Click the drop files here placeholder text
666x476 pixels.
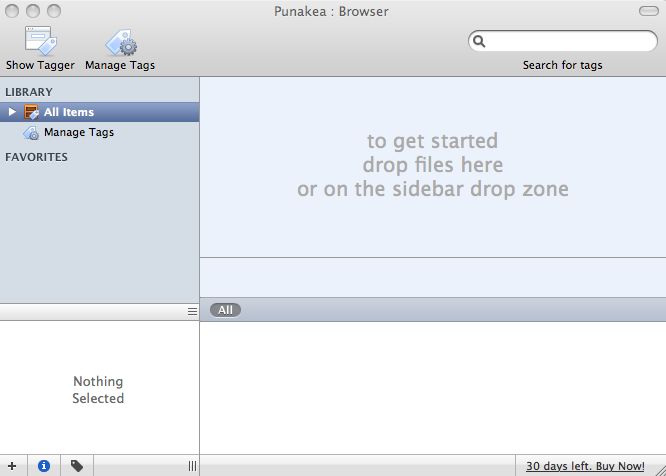pos(433,165)
